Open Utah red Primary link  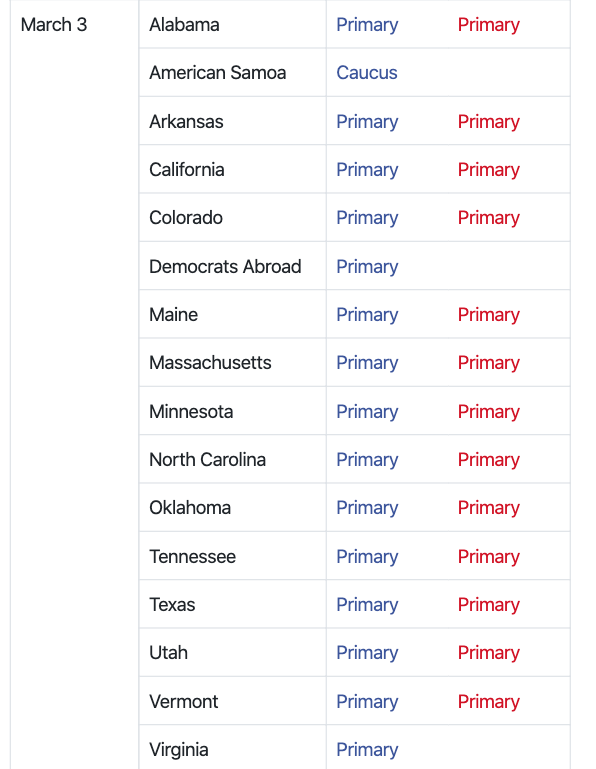(x=489, y=654)
